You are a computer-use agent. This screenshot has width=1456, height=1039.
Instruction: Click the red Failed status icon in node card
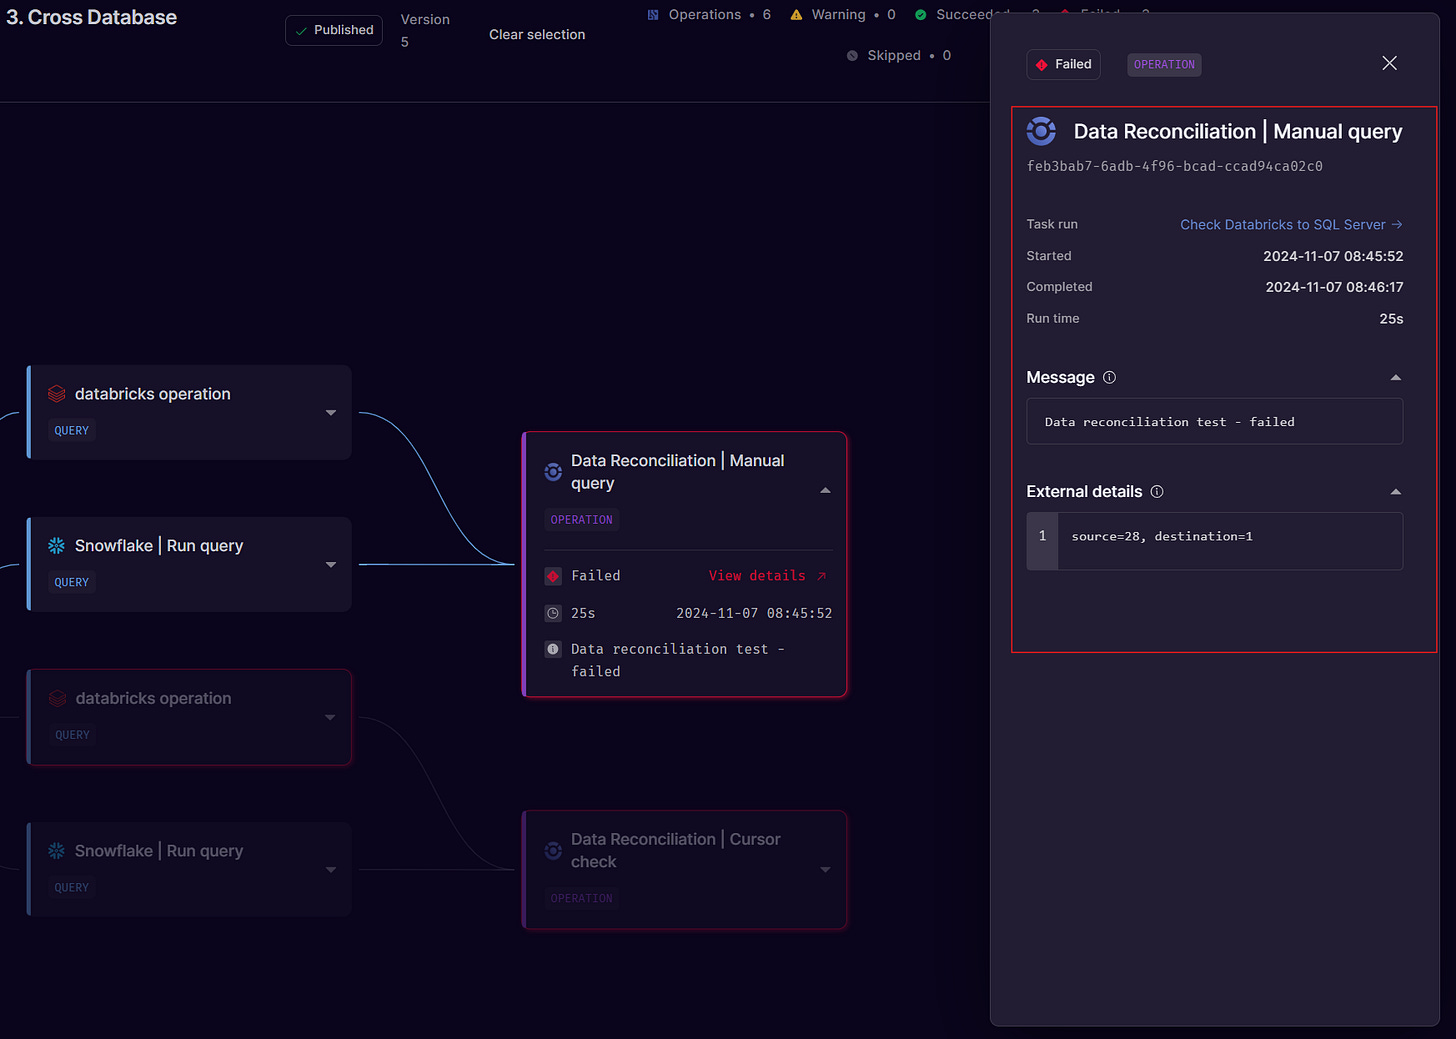(x=553, y=576)
